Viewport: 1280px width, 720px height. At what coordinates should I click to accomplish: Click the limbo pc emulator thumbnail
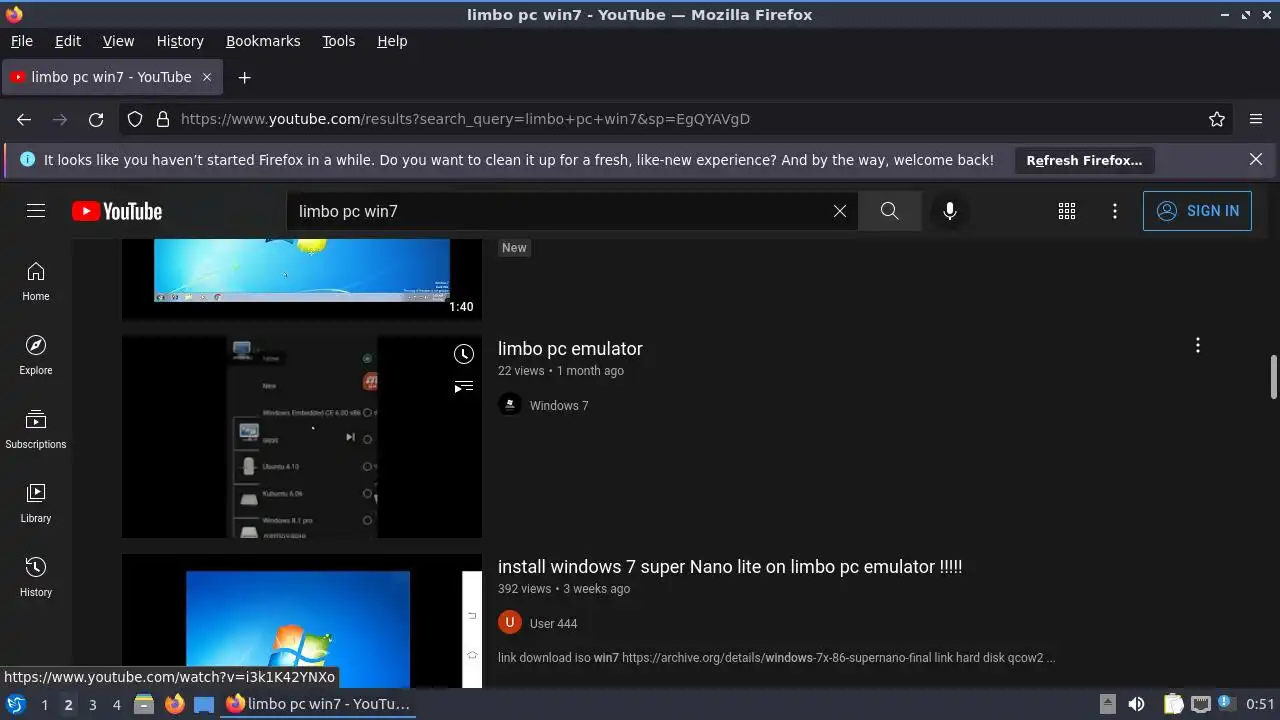point(302,437)
